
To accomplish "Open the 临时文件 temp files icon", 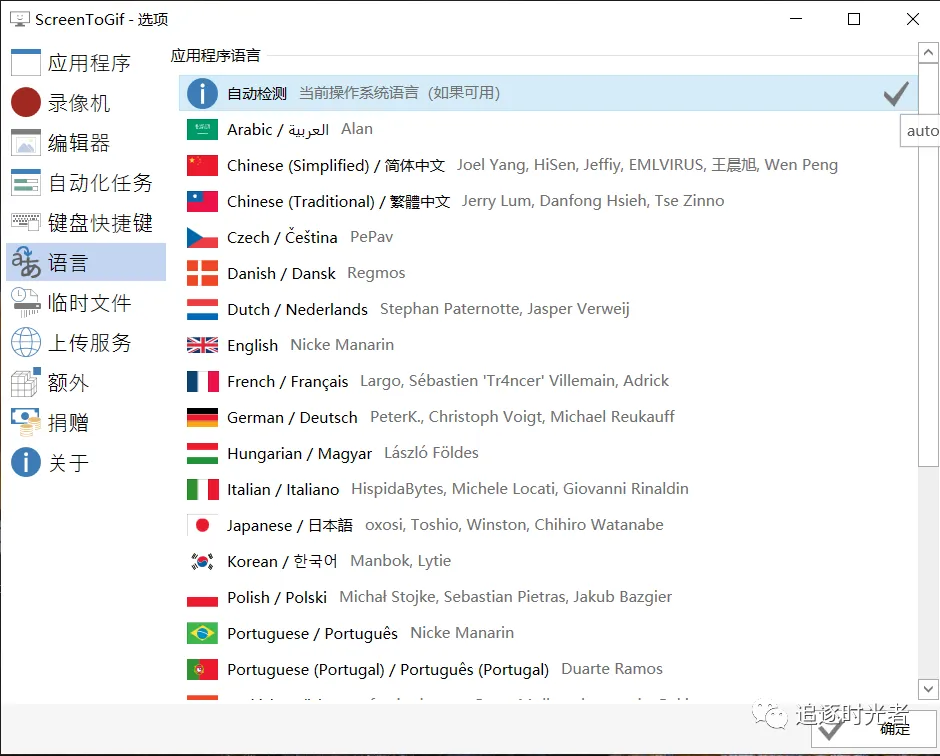I will (26, 302).
